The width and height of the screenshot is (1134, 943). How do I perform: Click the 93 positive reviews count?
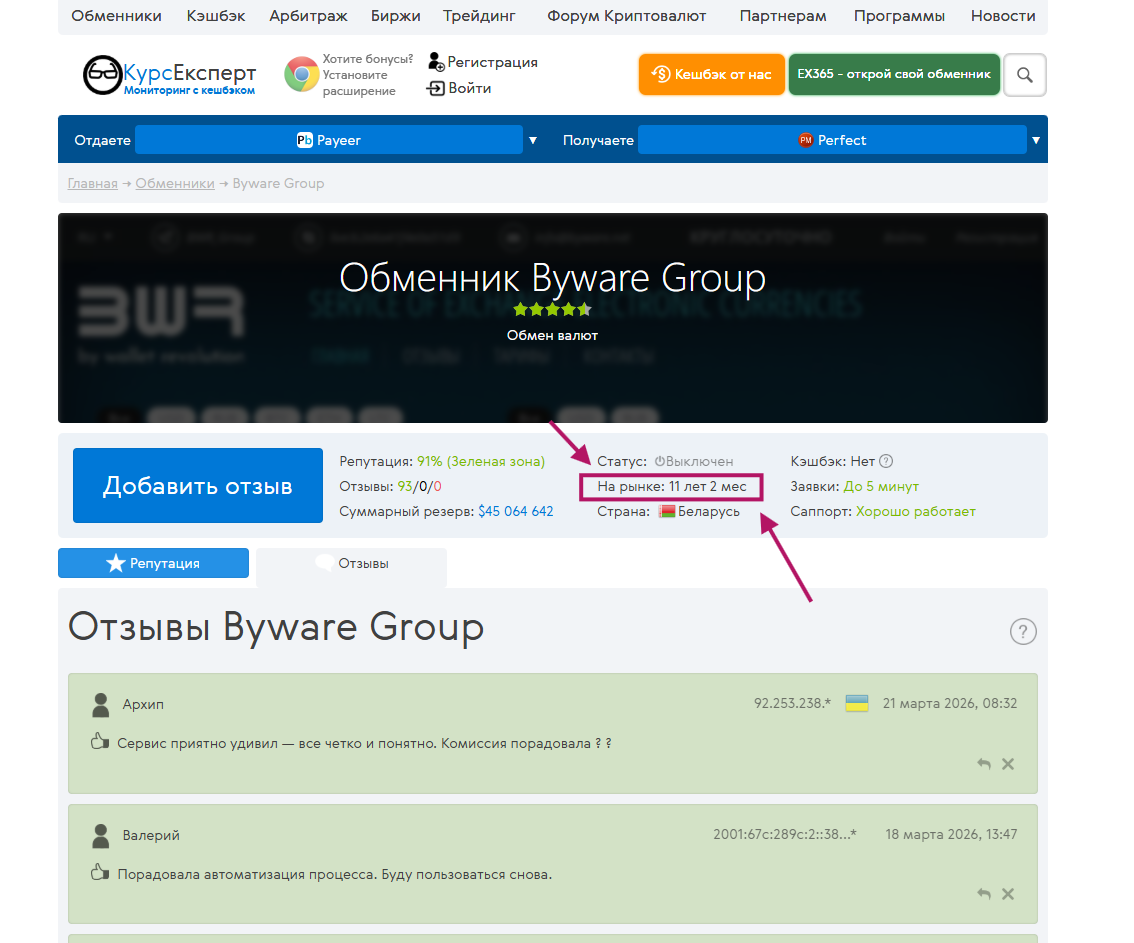tap(405, 487)
